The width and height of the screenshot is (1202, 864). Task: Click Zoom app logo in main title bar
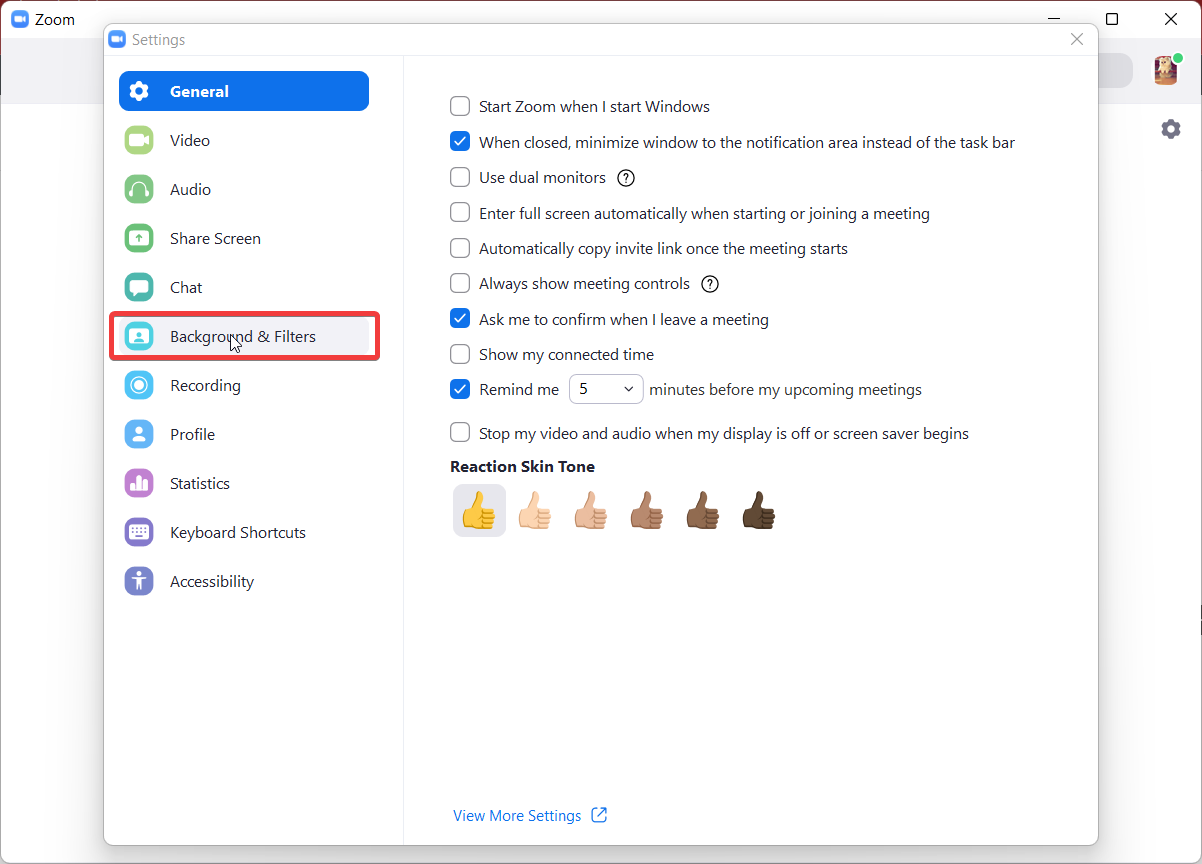pos(20,19)
